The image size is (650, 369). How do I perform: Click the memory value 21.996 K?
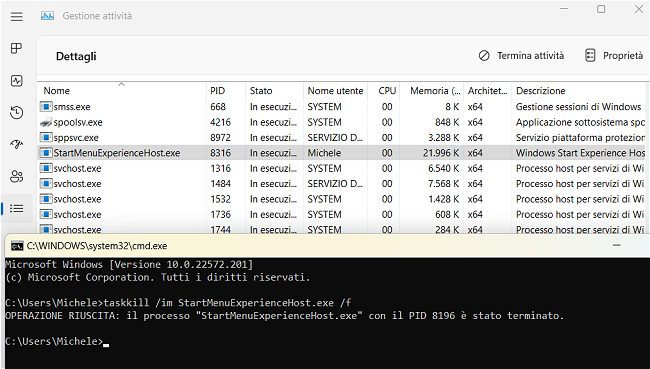tap(441, 153)
